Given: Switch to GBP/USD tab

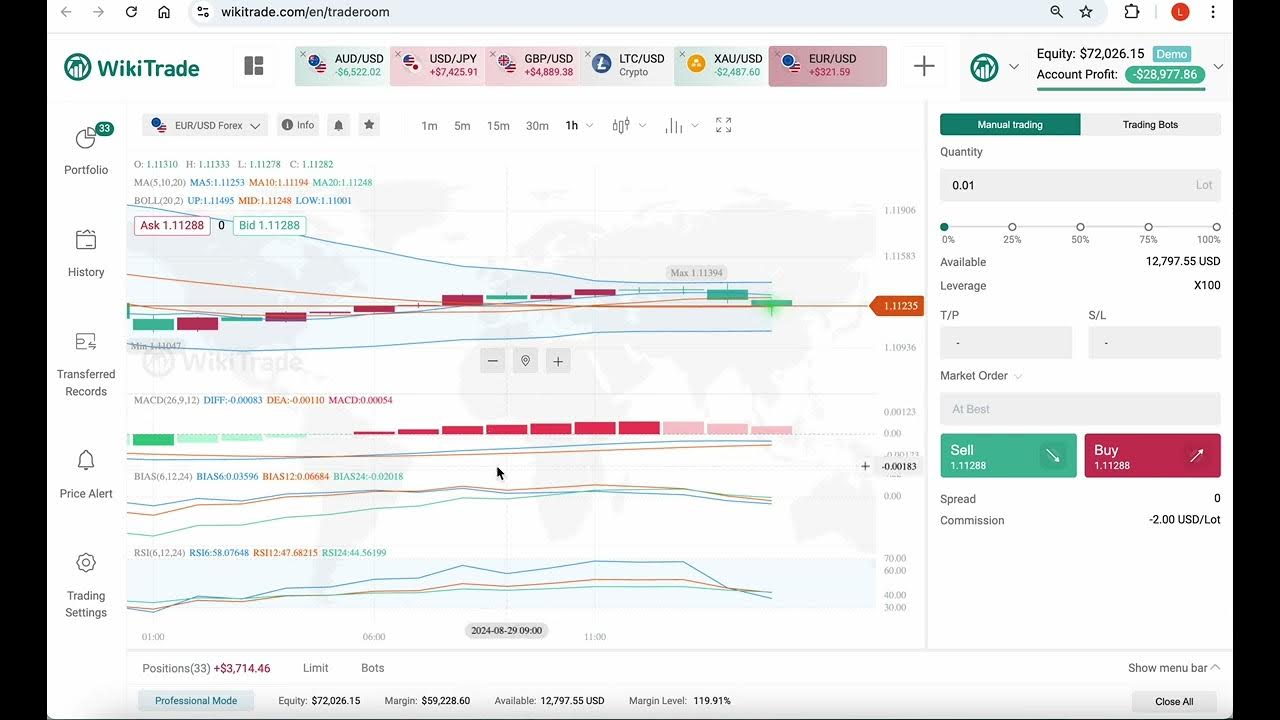Looking at the screenshot, I should (532, 66).
